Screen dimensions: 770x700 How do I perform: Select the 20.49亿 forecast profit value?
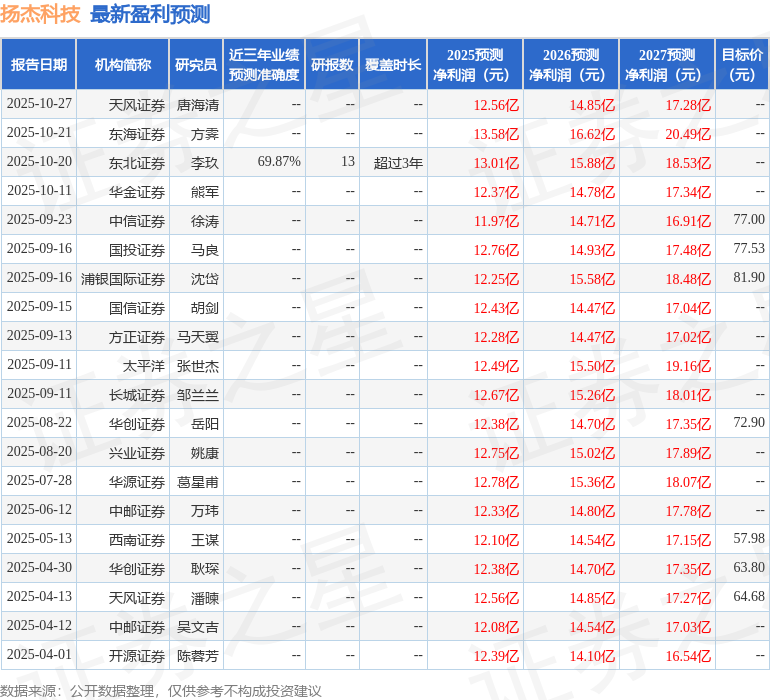pos(688,134)
